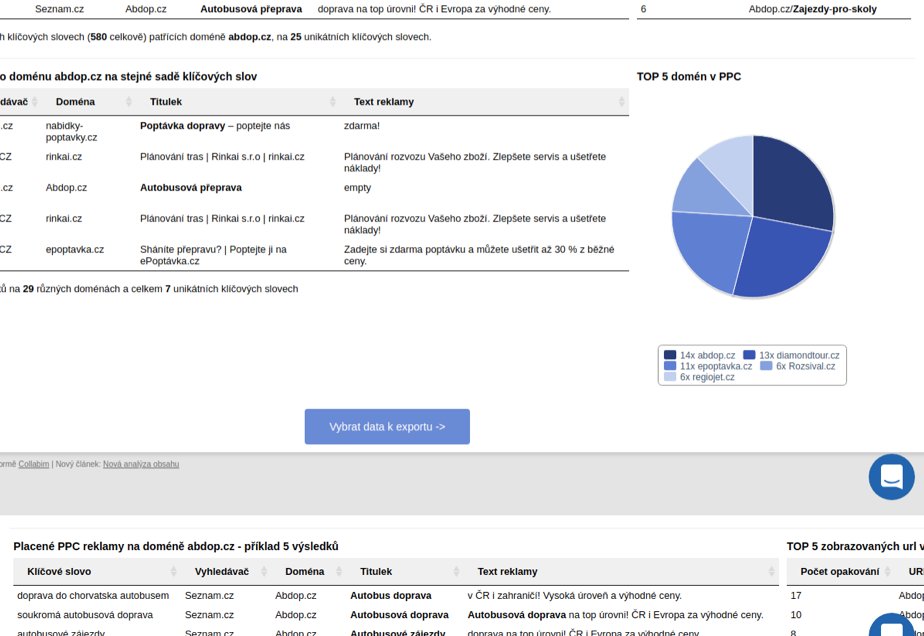Click epoptavka.cz domain cell
The width and height of the screenshot is (924, 636).
click(x=75, y=249)
